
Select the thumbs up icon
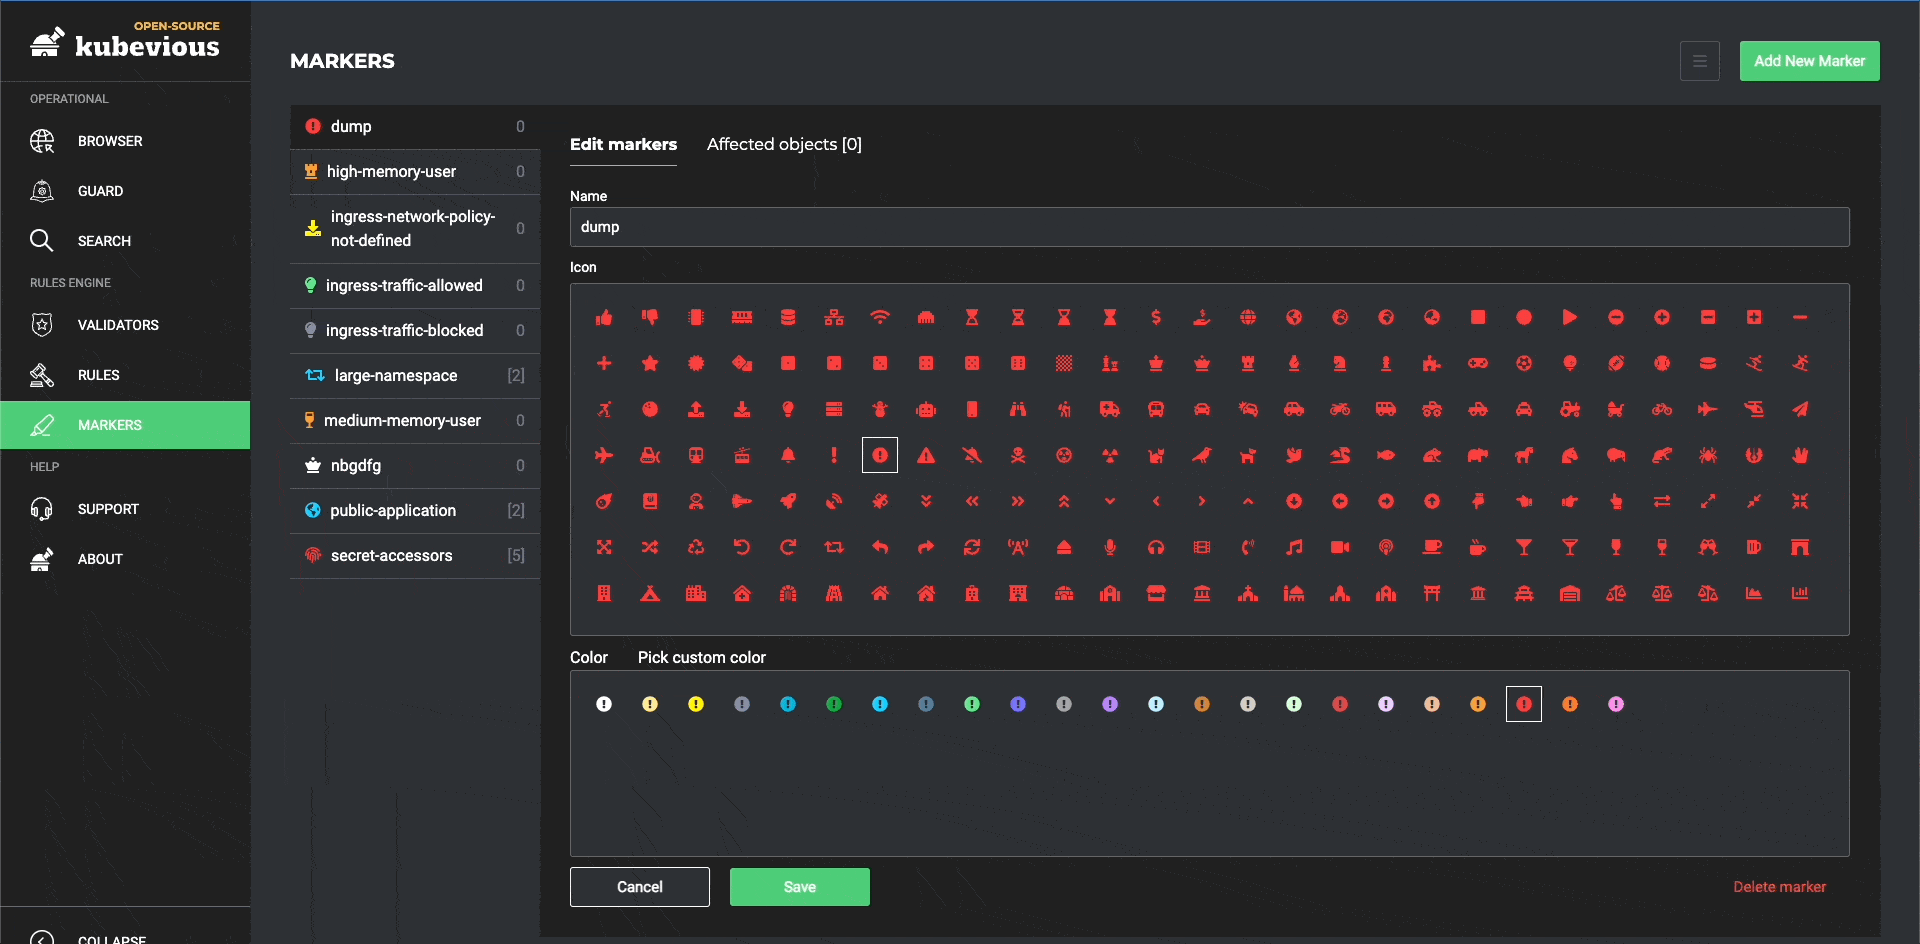(604, 317)
